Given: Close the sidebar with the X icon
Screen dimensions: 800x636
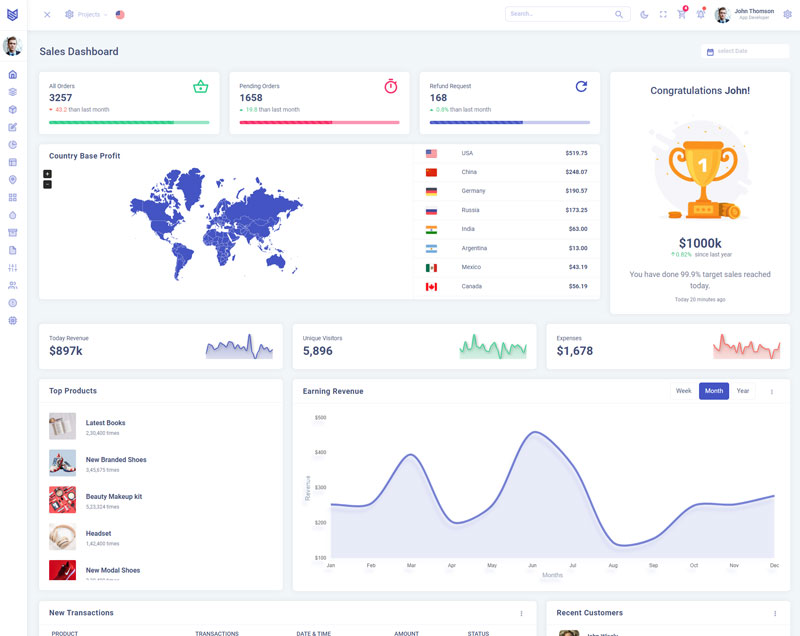Looking at the screenshot, I should (47, 14).
